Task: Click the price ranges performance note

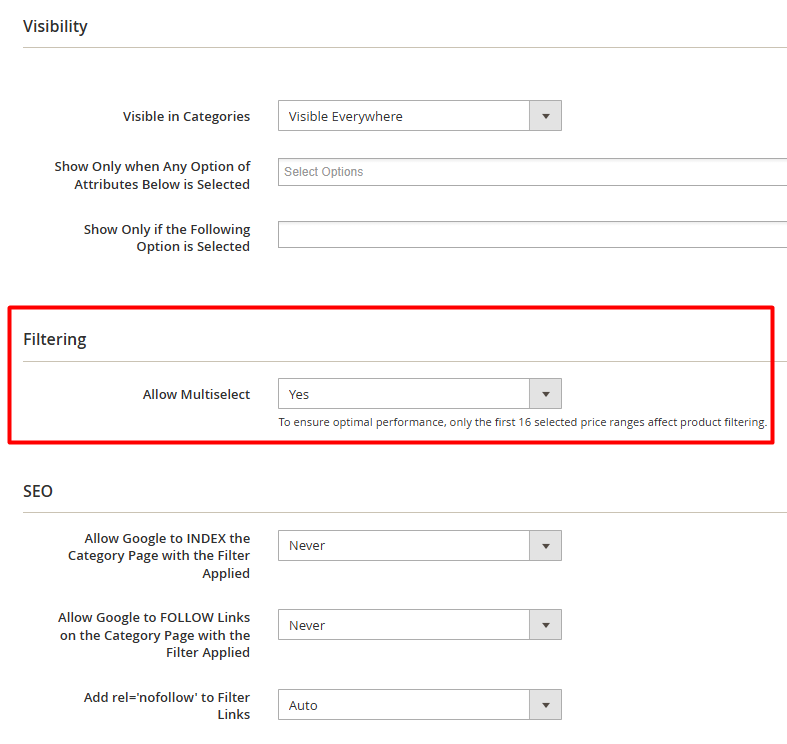Action: 522,422
